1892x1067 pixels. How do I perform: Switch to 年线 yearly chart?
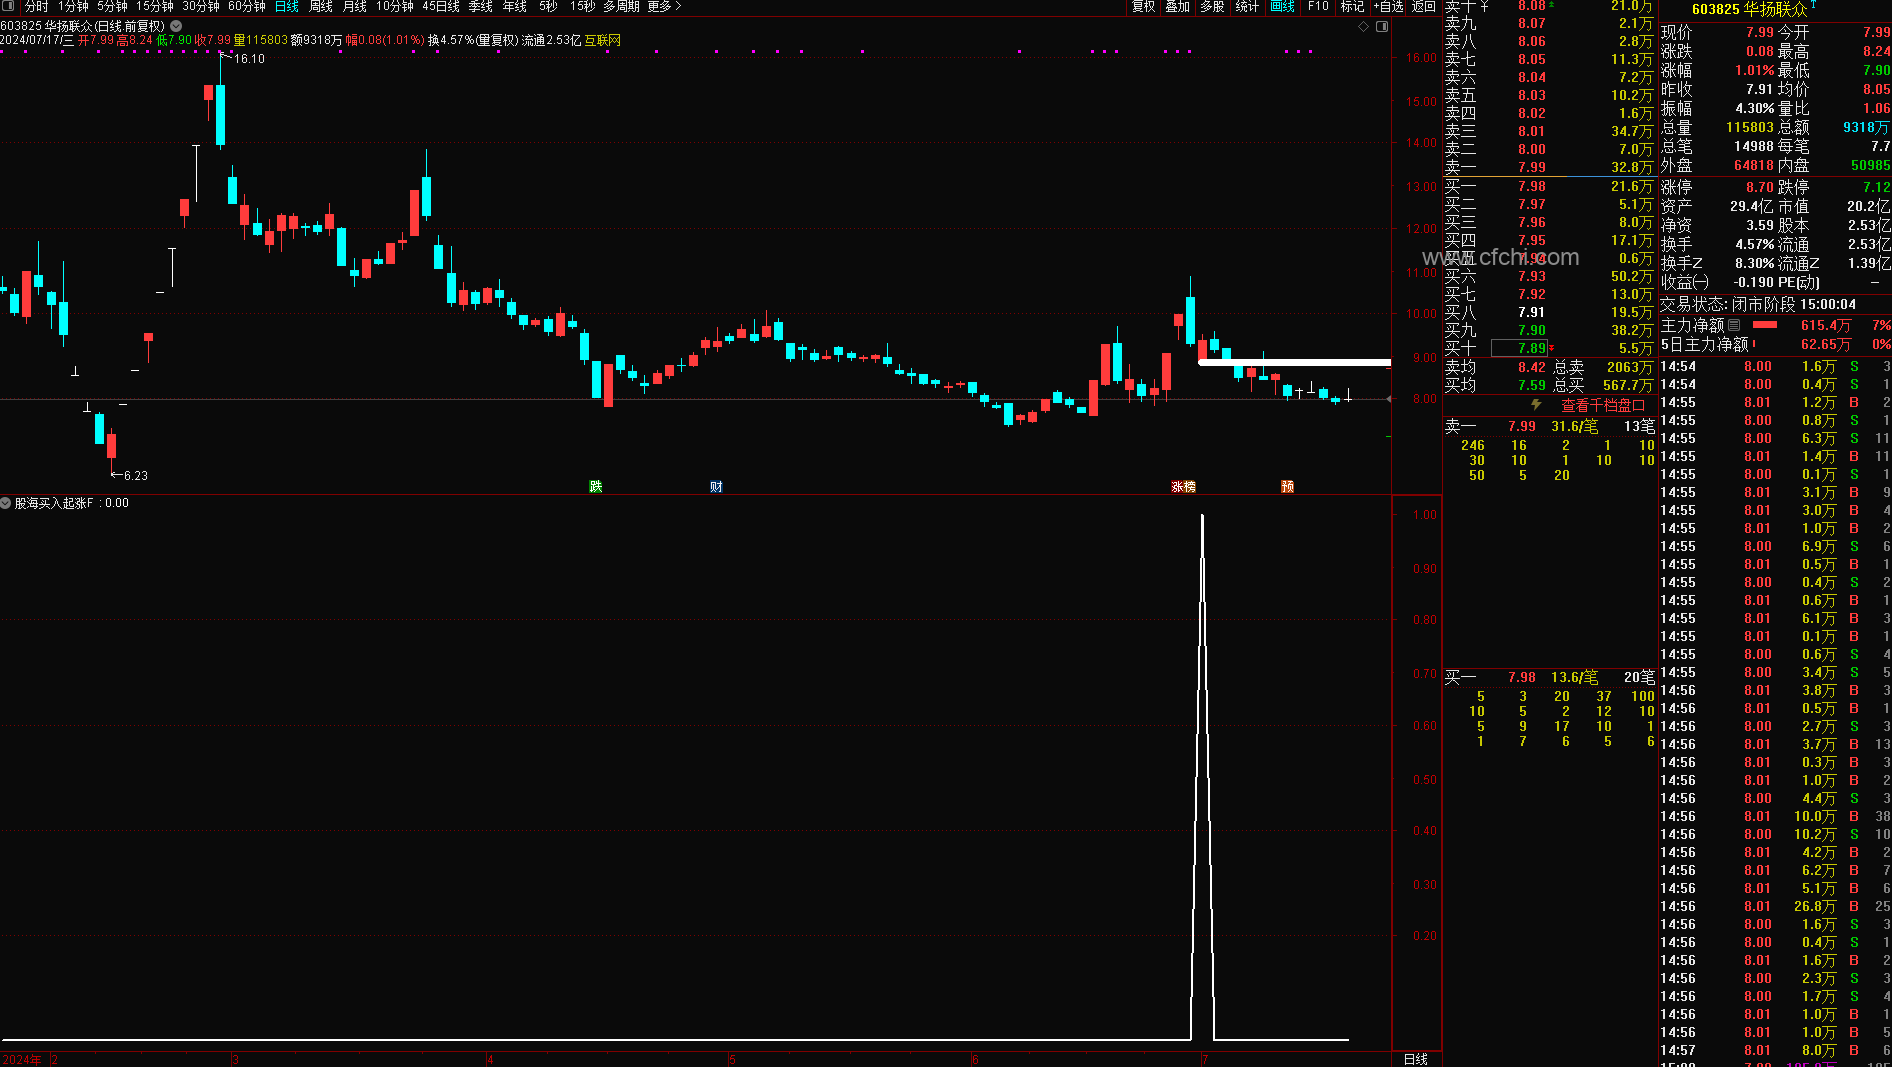(x=515, y=6)
